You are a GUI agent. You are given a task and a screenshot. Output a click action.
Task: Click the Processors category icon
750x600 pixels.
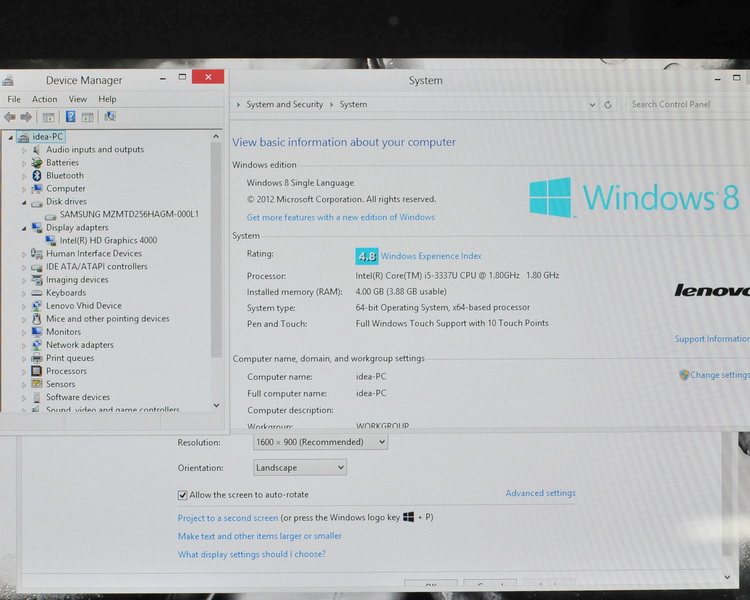pos(36,371)
